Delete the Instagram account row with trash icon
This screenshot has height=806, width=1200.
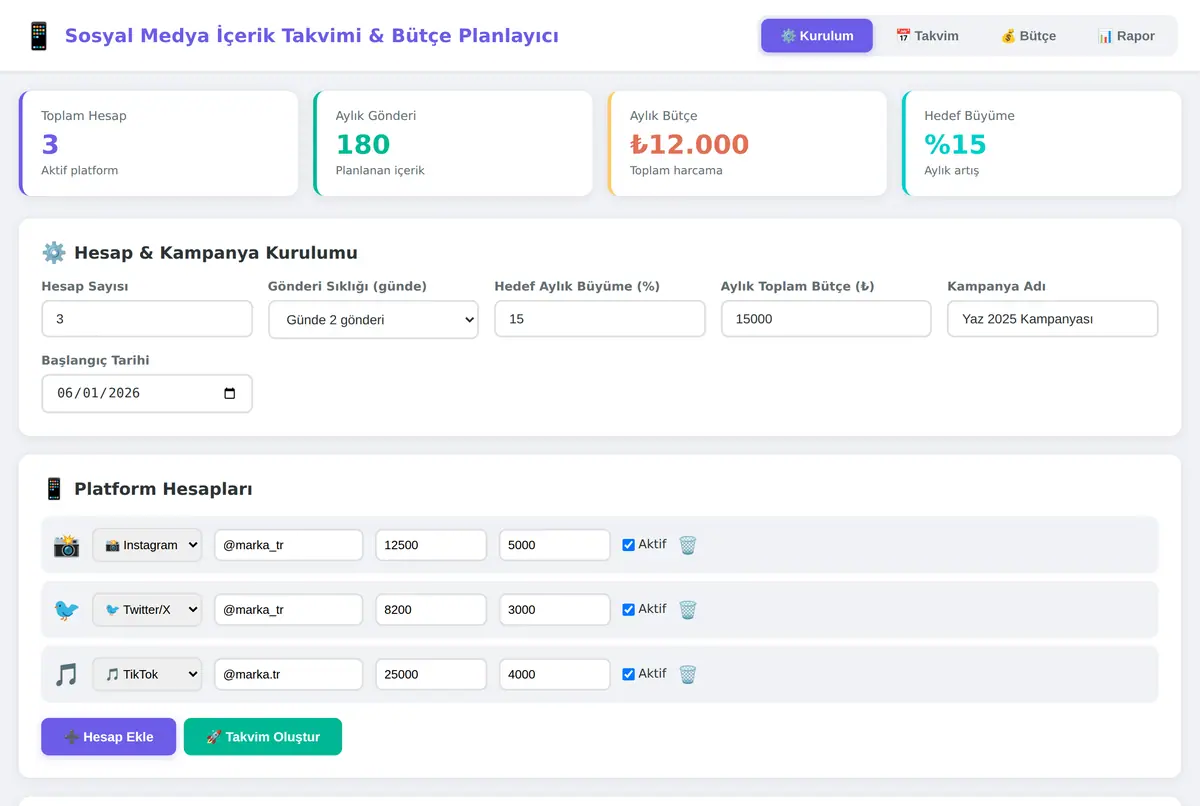tap(687, 545)
